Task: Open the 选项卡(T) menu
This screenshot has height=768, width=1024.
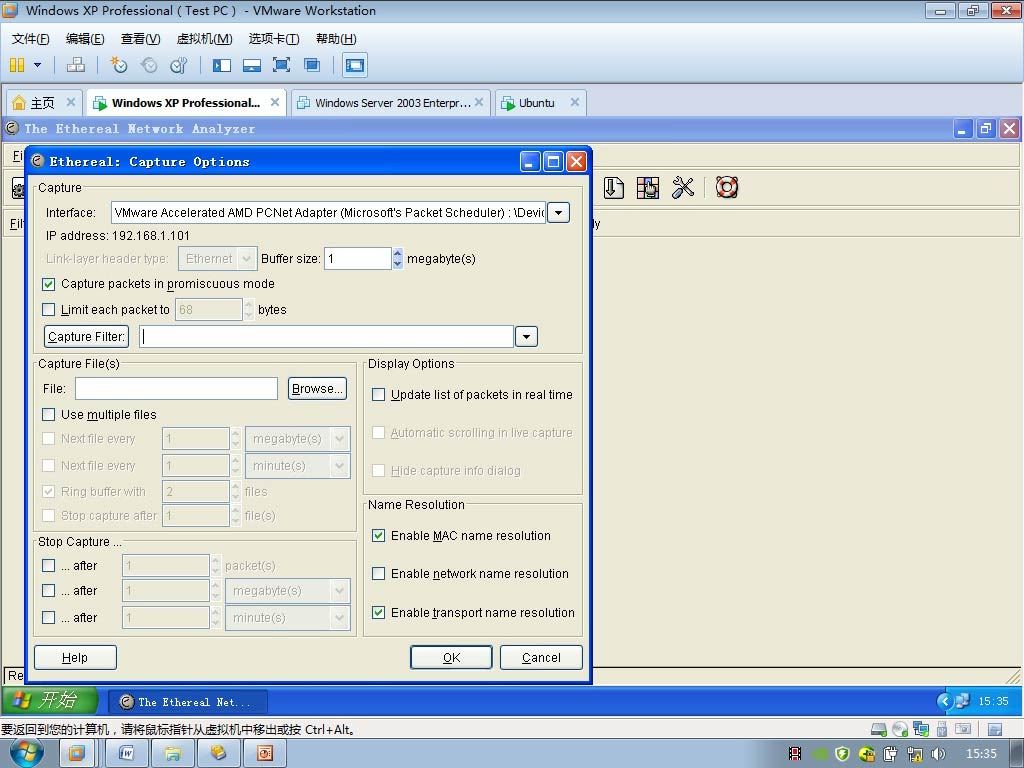Action: [274, 39]
